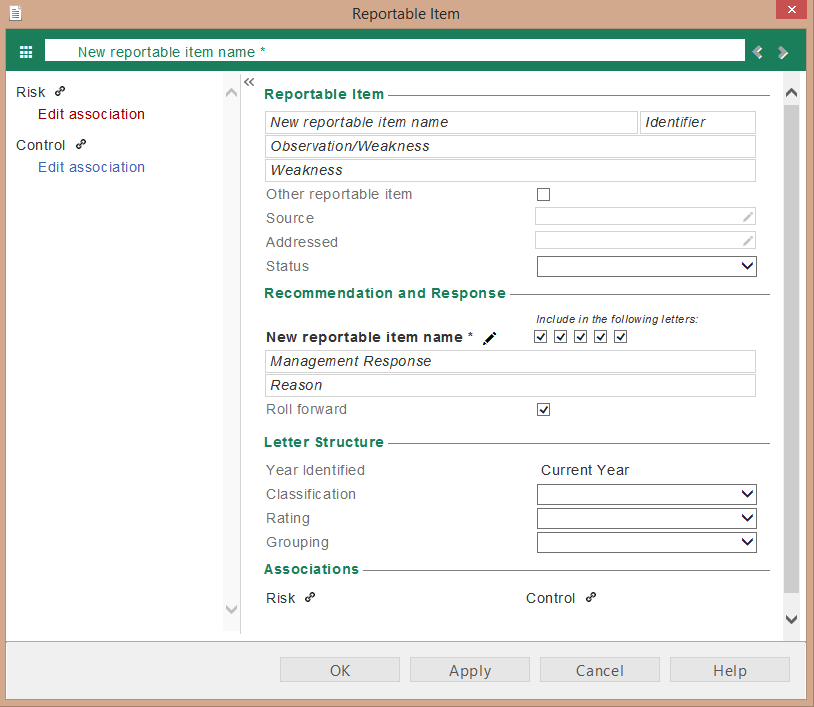Click Edit association under Risk
814x707 pixels.
click(91, 114)
